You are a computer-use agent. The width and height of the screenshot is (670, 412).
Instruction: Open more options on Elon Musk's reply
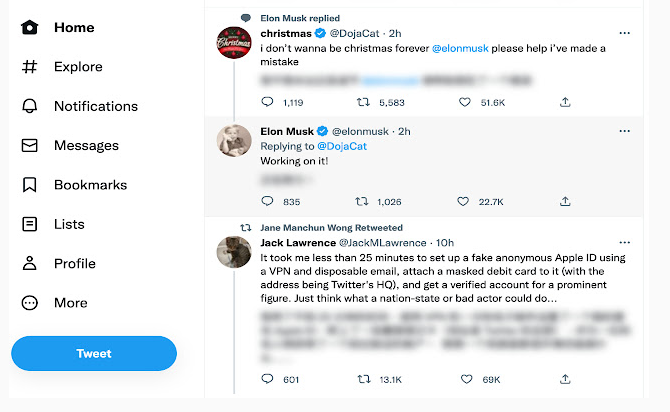click(x=625, y=131)
